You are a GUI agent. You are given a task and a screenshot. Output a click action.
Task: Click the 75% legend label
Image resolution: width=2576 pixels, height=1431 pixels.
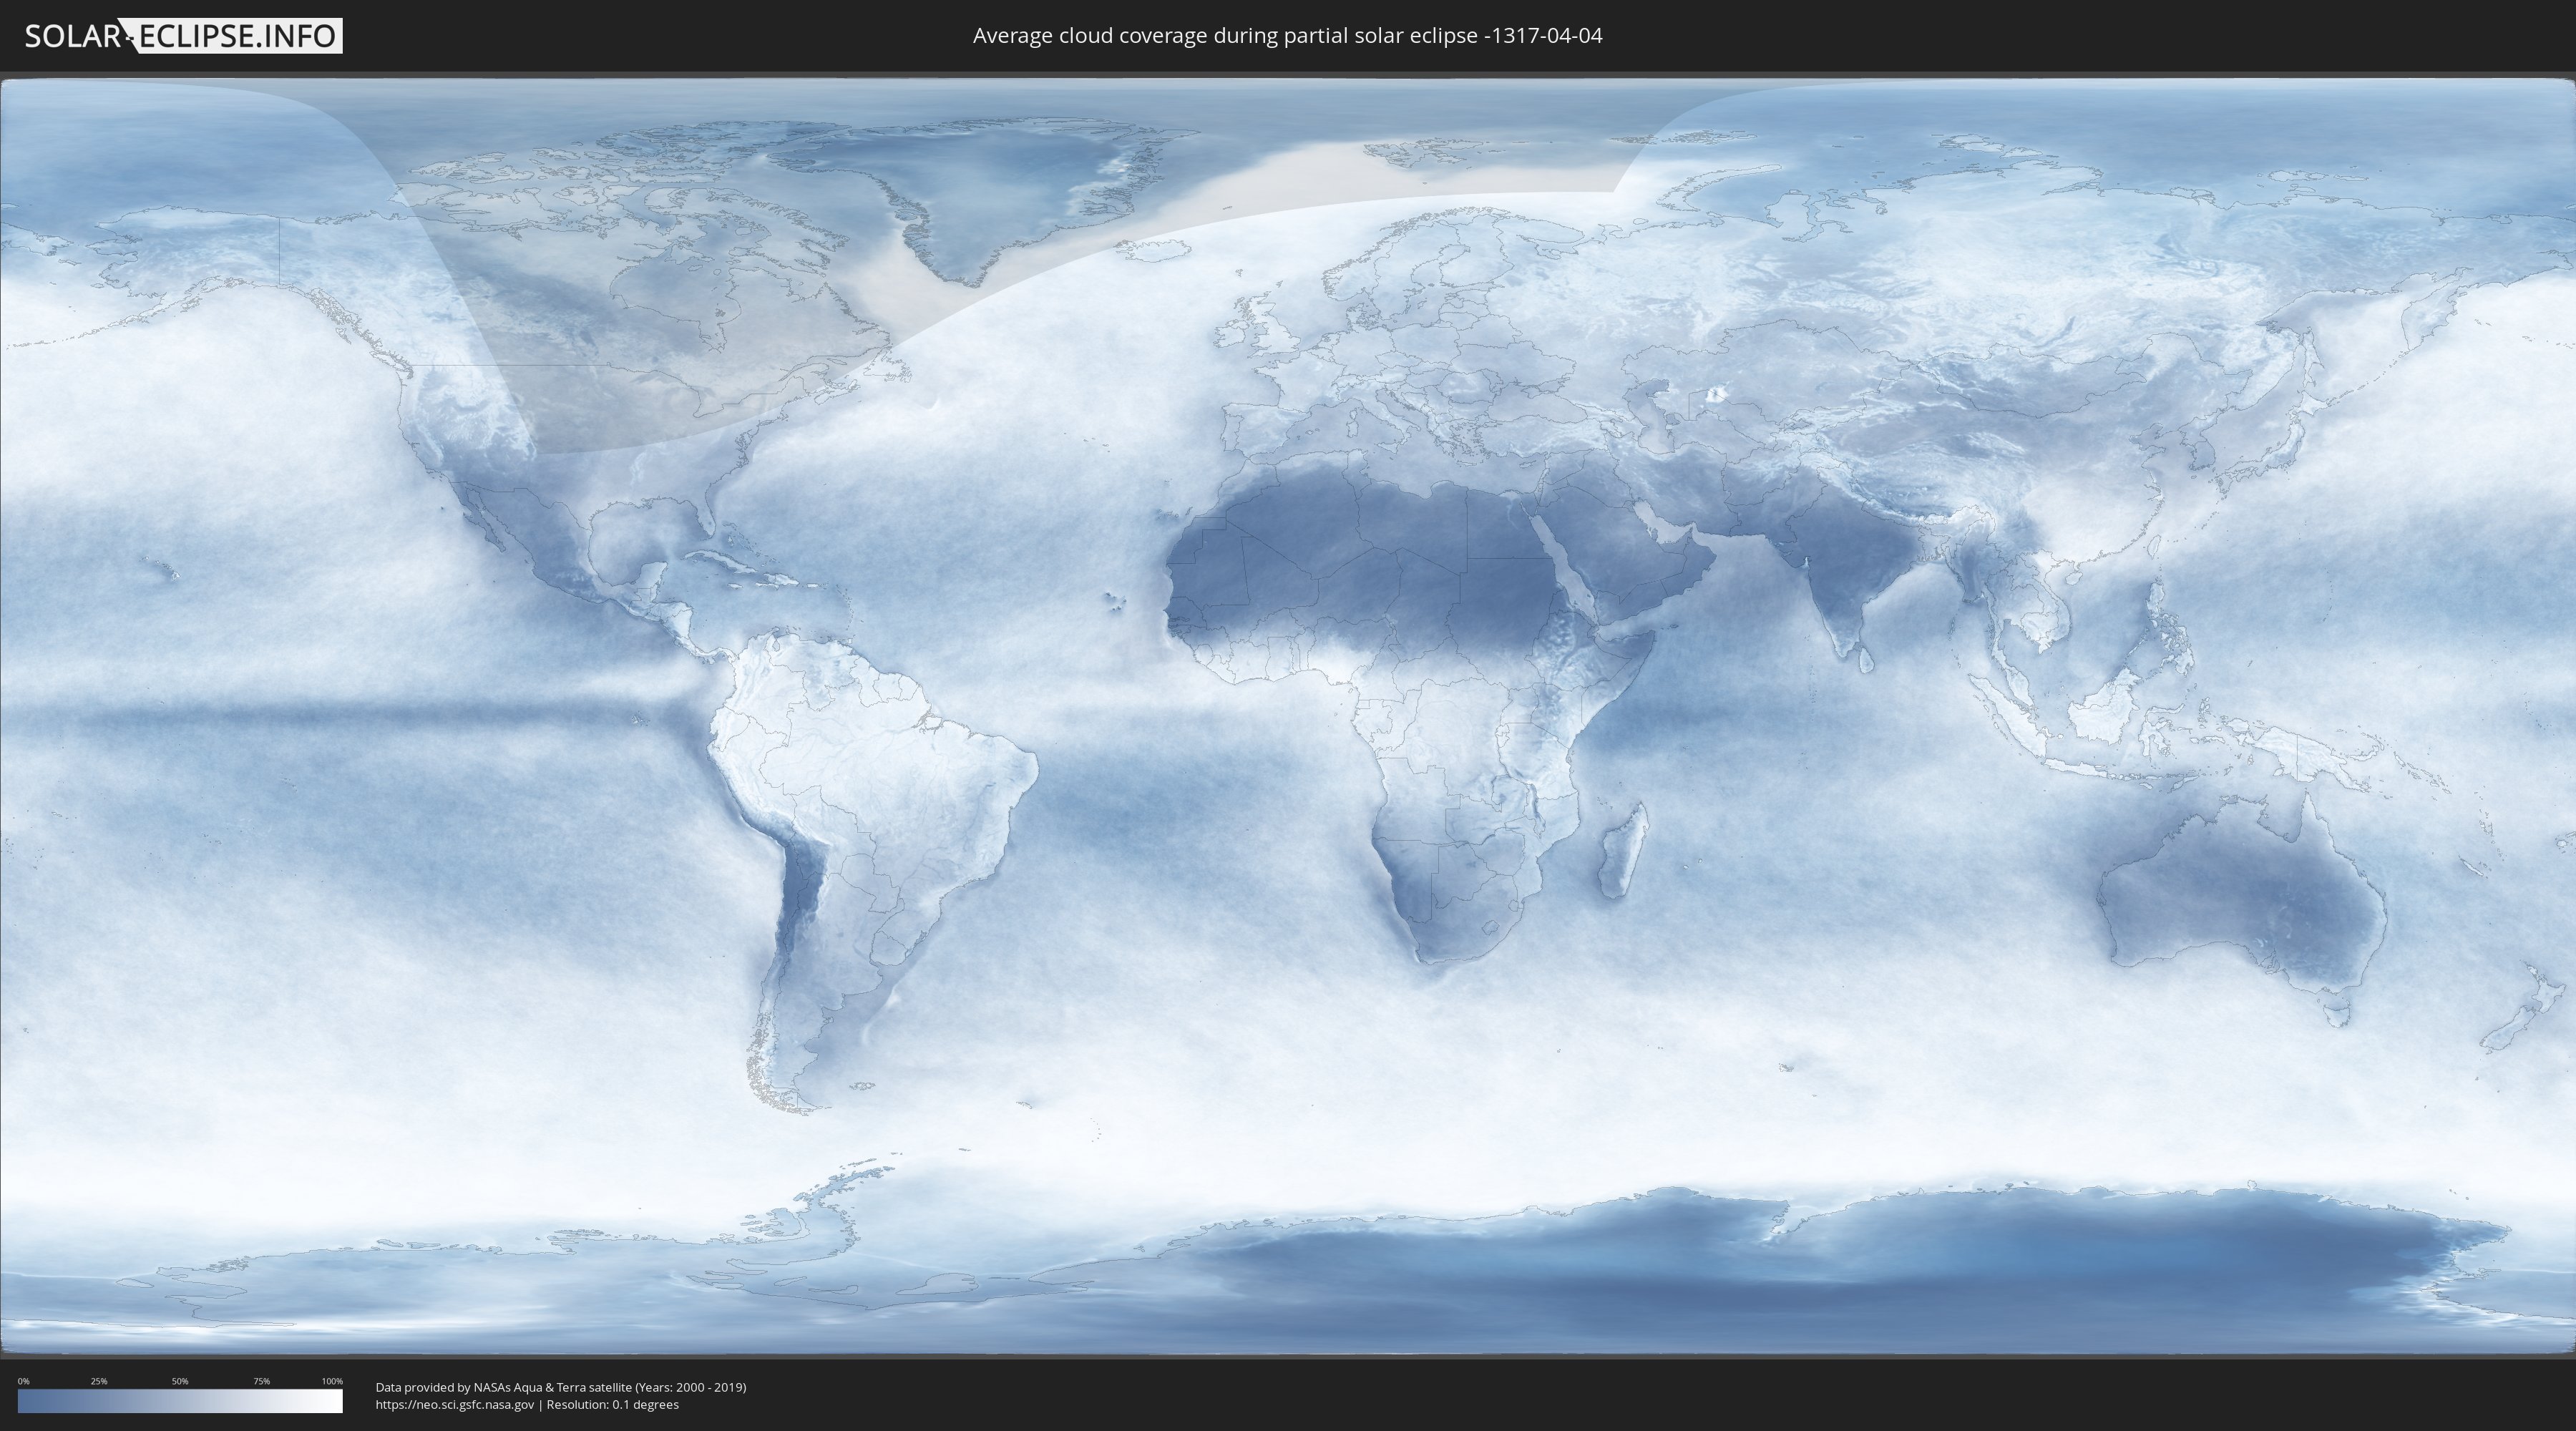261,1381
